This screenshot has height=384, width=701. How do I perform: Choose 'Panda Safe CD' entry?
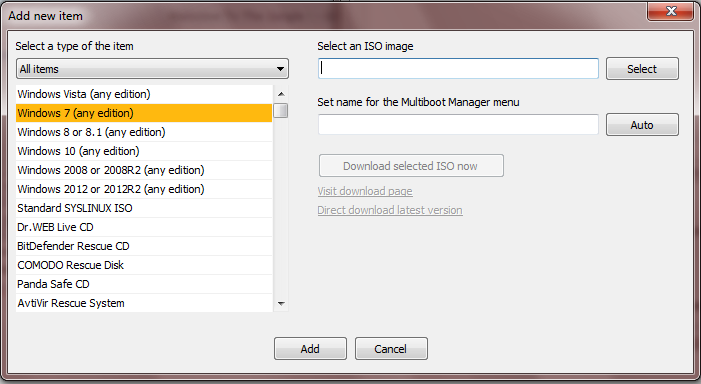pos(144,284)
